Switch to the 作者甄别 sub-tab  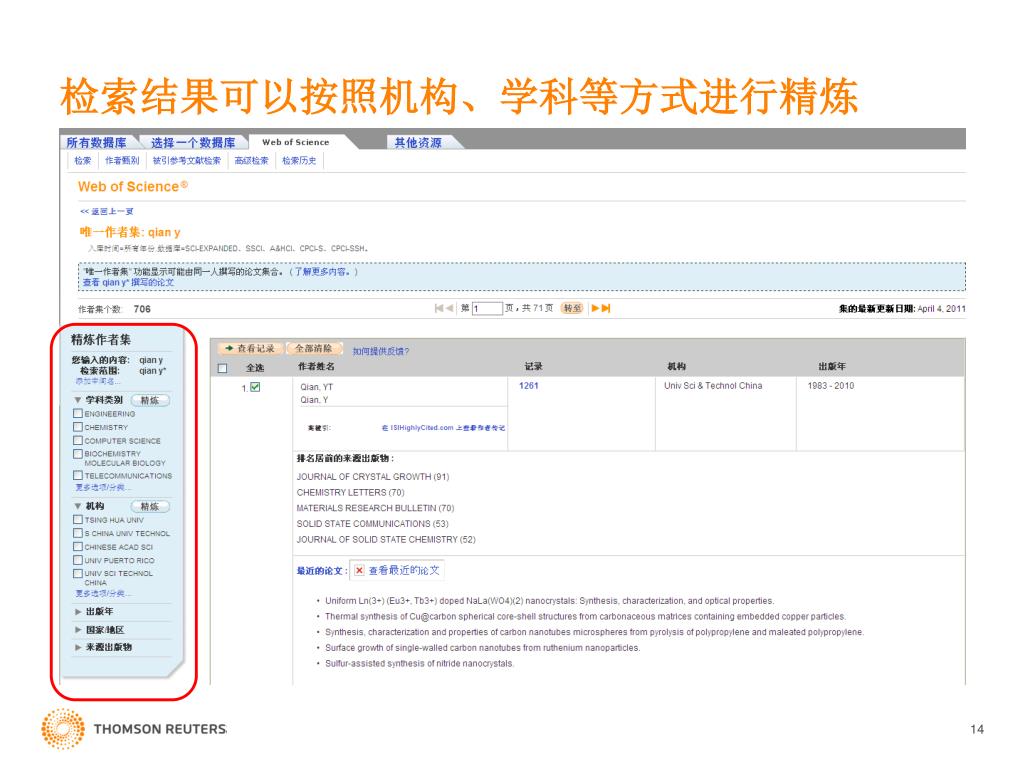click(122, 161)
